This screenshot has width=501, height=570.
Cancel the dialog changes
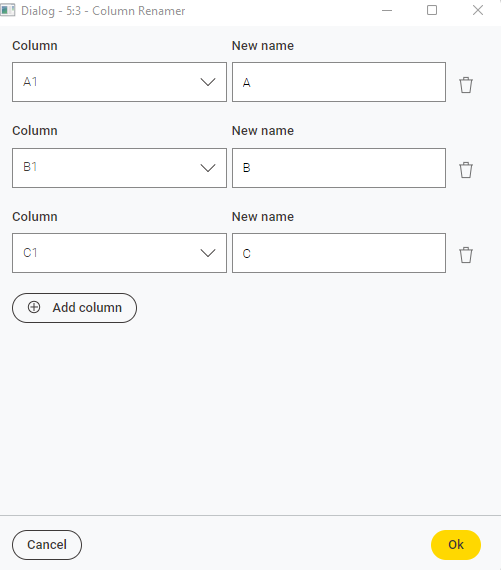tap(47, 545)
